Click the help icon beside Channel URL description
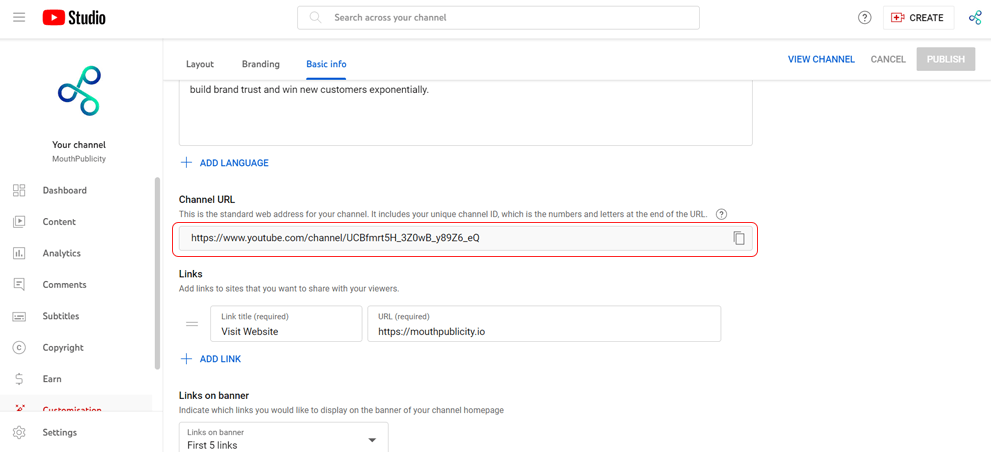Screen dimensions: 991x452 [x=721, y=214]
